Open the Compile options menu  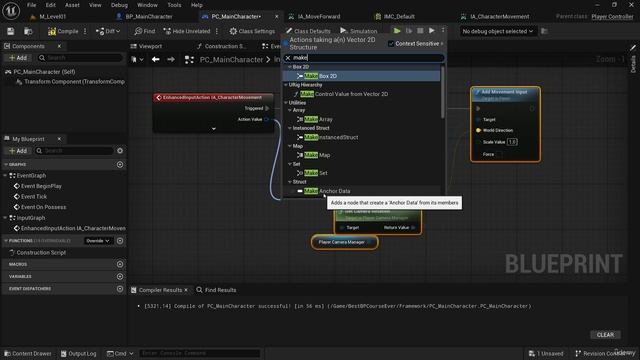[x=85, y=31]
